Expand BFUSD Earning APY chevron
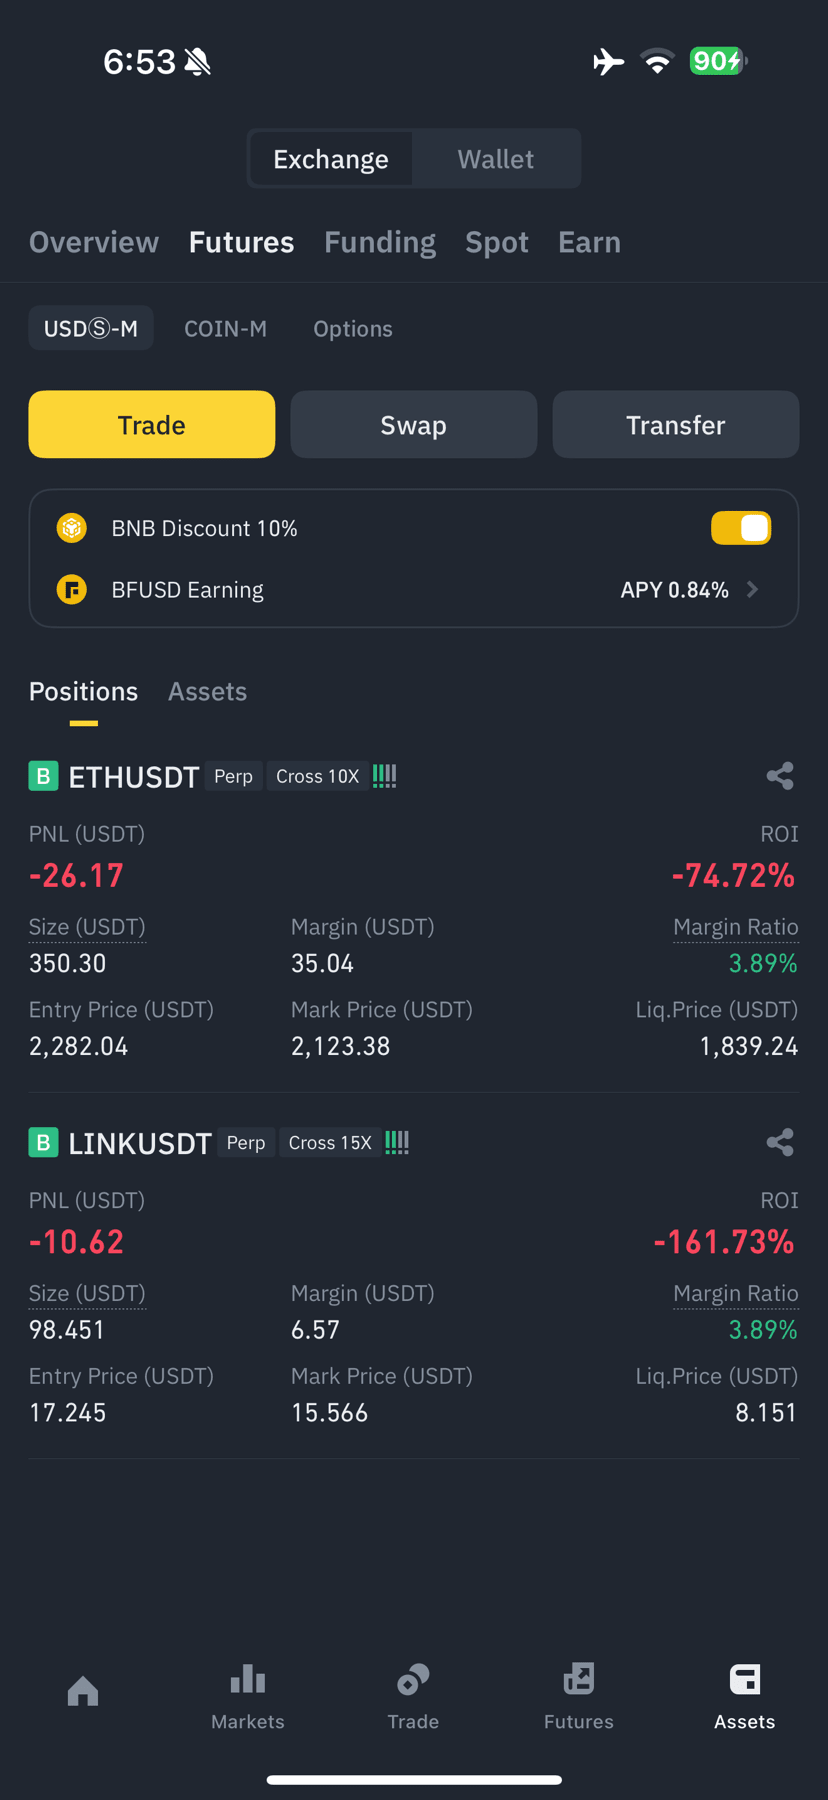This screenshot has width=828, height=1800. 753,590
